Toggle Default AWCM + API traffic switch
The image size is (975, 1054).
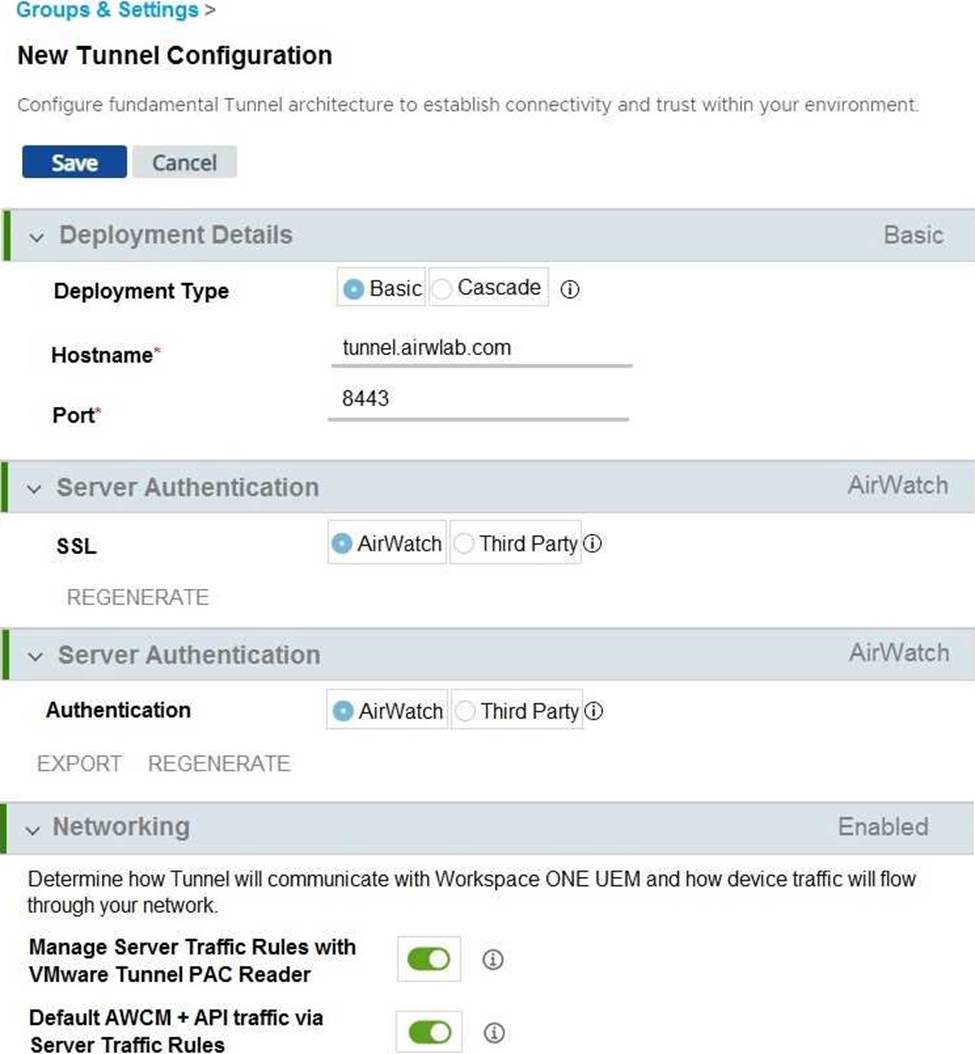click(x=430, y=1032)
